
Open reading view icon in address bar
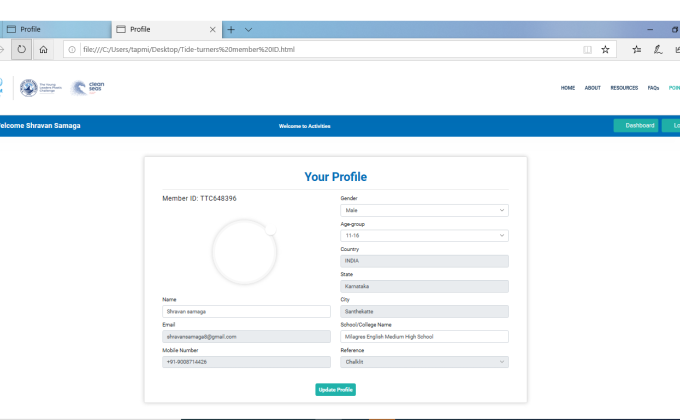coord(587,49)
